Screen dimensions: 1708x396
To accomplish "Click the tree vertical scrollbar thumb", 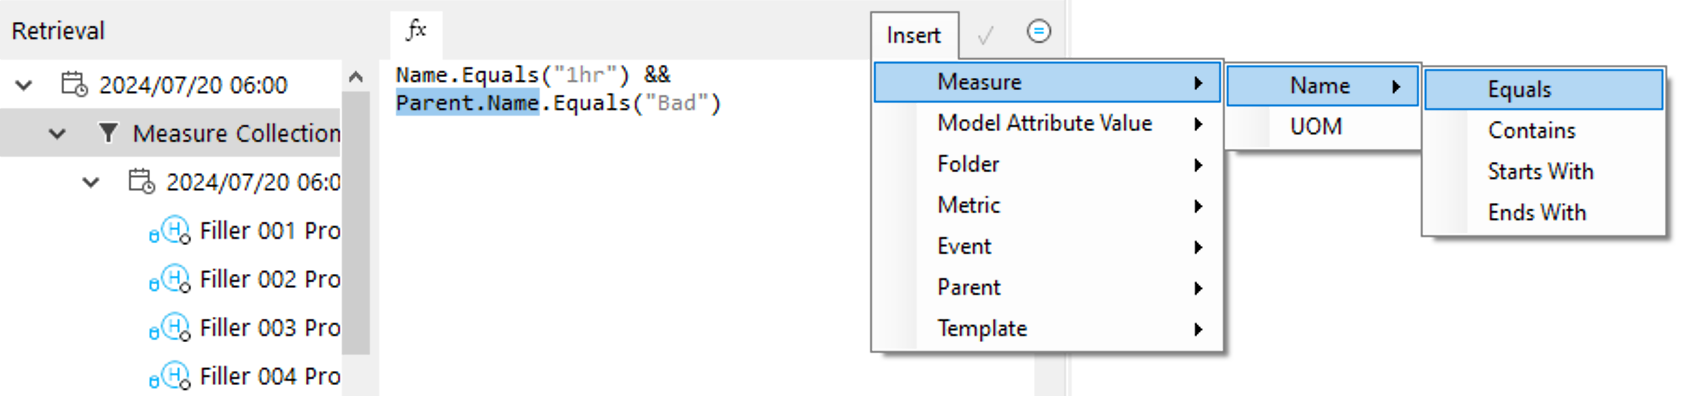I will coord(356,222).
